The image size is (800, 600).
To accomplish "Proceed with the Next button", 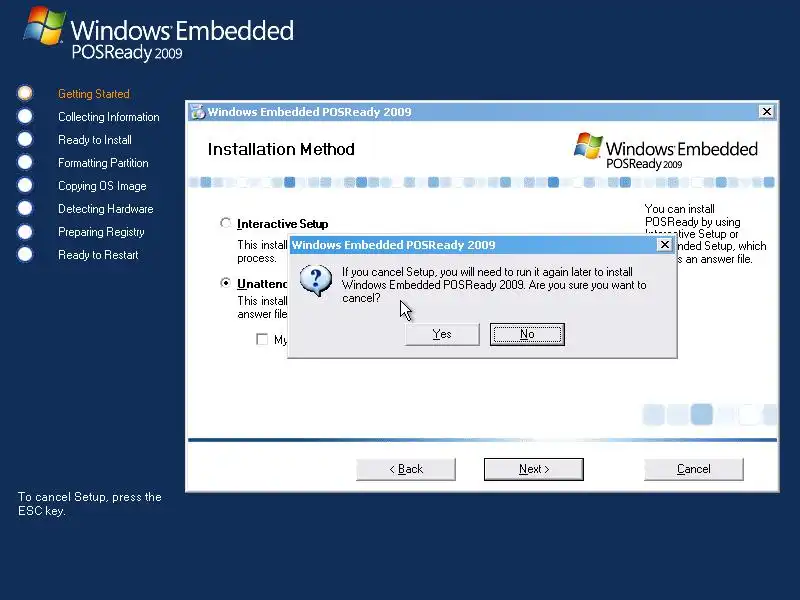I will pos(534,469).
